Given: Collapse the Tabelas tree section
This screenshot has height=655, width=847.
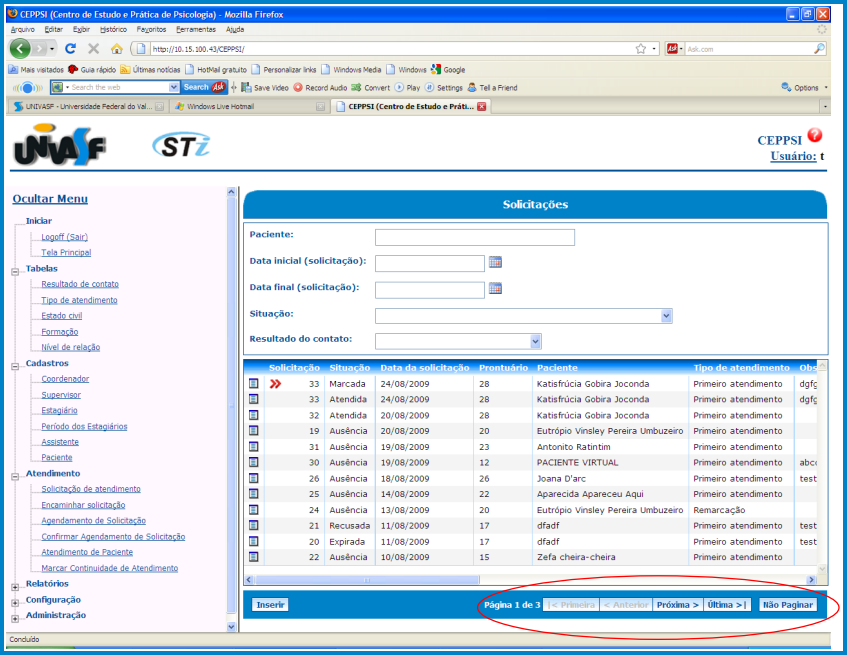Looking at the screenshot, I should (x=15, y=272).
